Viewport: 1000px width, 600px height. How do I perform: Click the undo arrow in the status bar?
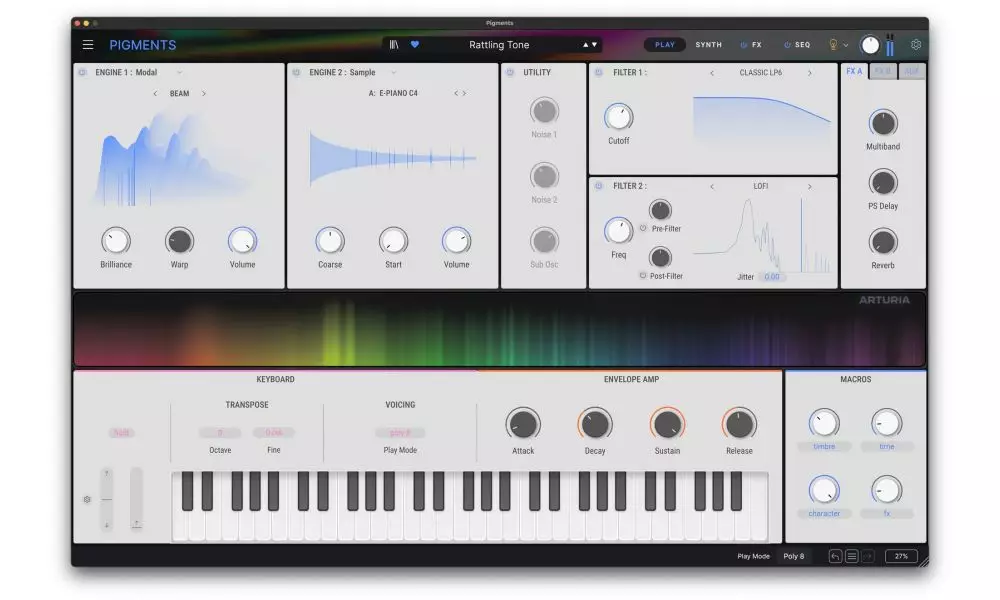pyautogui.click(x=835, y=556)
